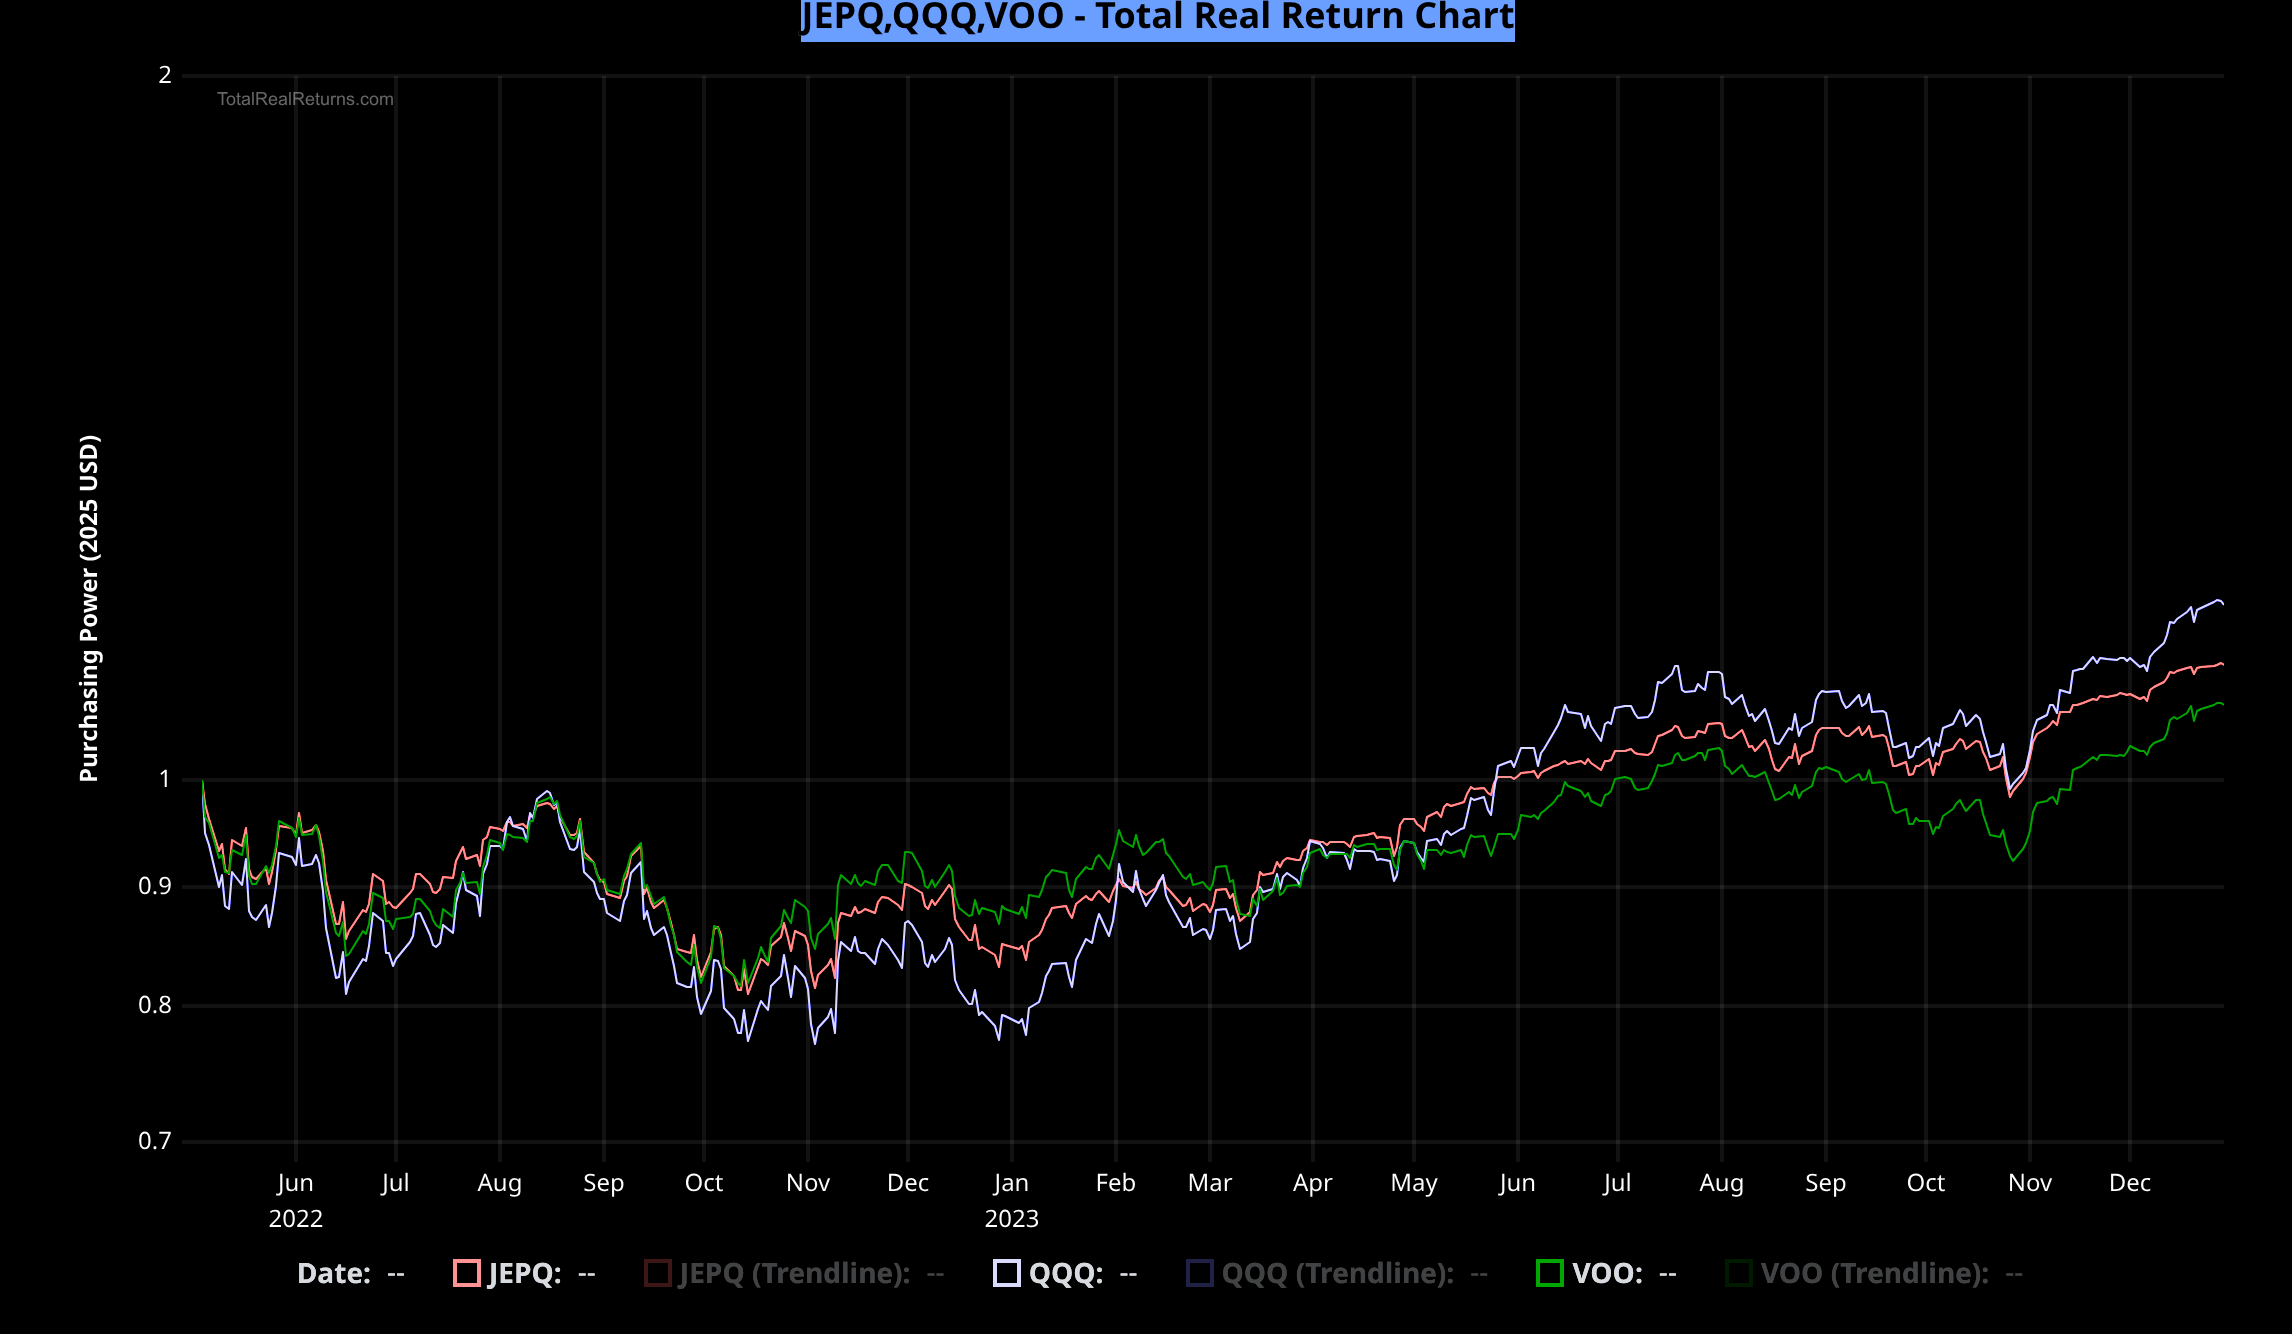
Task: Click the JEPQ (Trendline): legend label
Action: (795, 1274)
